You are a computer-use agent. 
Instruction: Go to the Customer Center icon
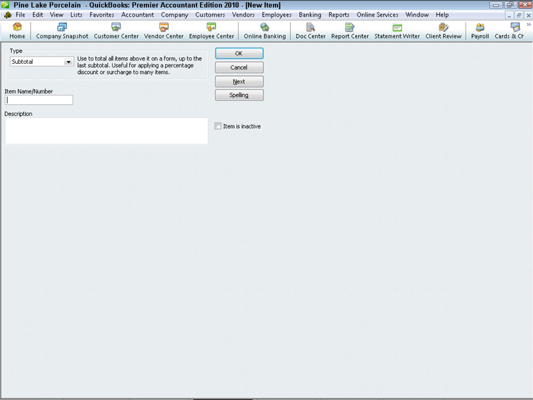116,31
